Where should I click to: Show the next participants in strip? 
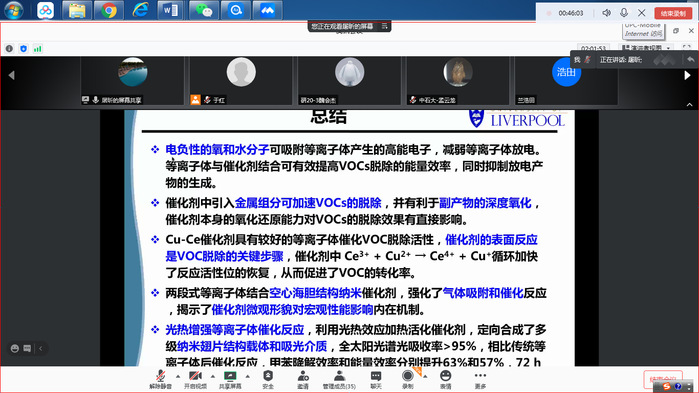click(687, 75)
